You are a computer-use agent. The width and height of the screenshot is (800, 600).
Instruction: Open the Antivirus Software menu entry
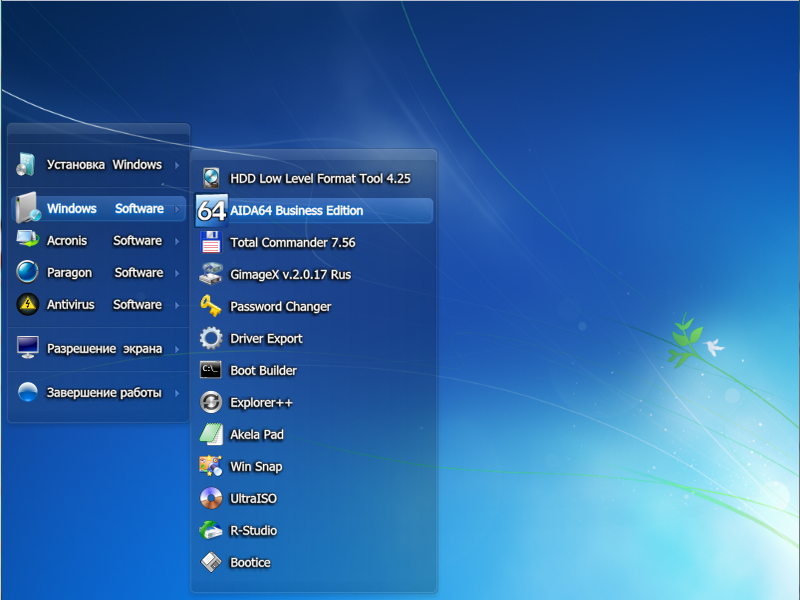pyautogui.click(x=98, y=305)
